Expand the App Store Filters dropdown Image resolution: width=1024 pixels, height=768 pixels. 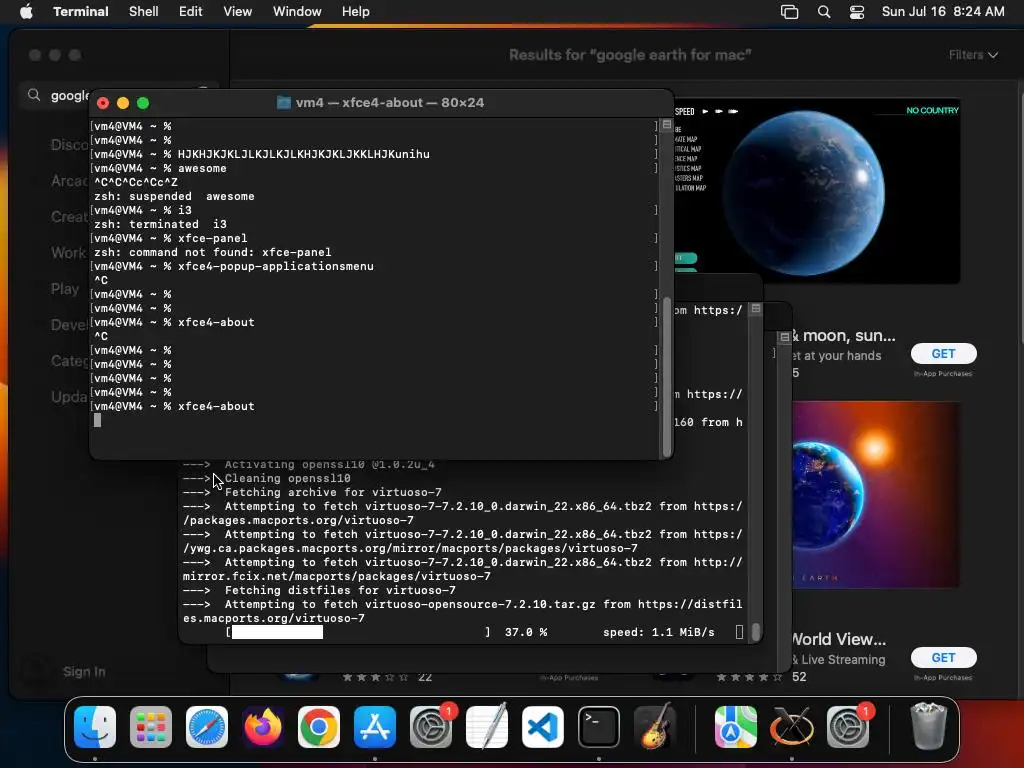[973, 55]
